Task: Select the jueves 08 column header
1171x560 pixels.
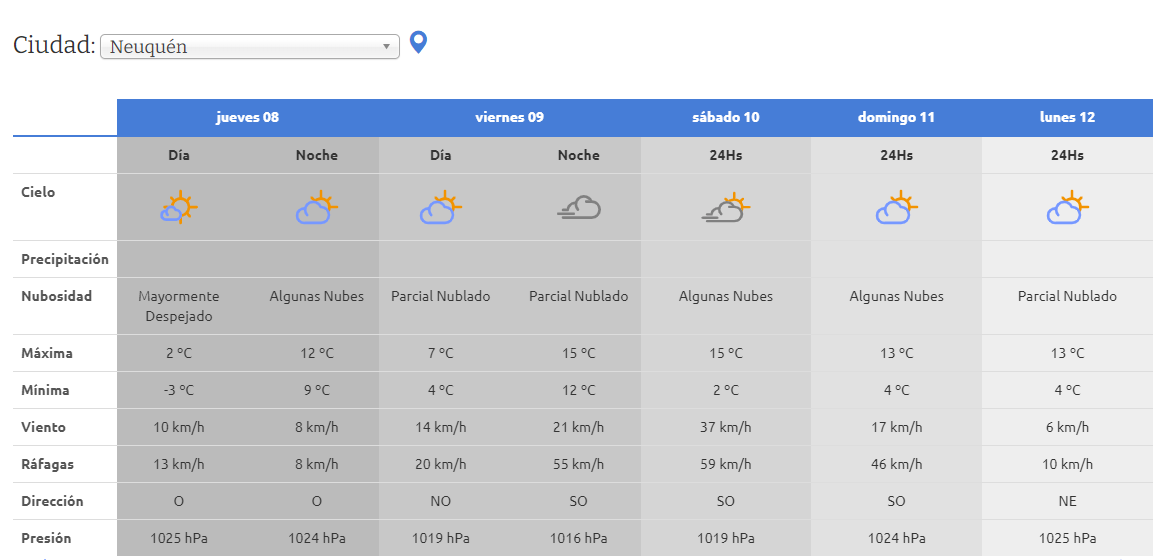Action: pos(247,117)
